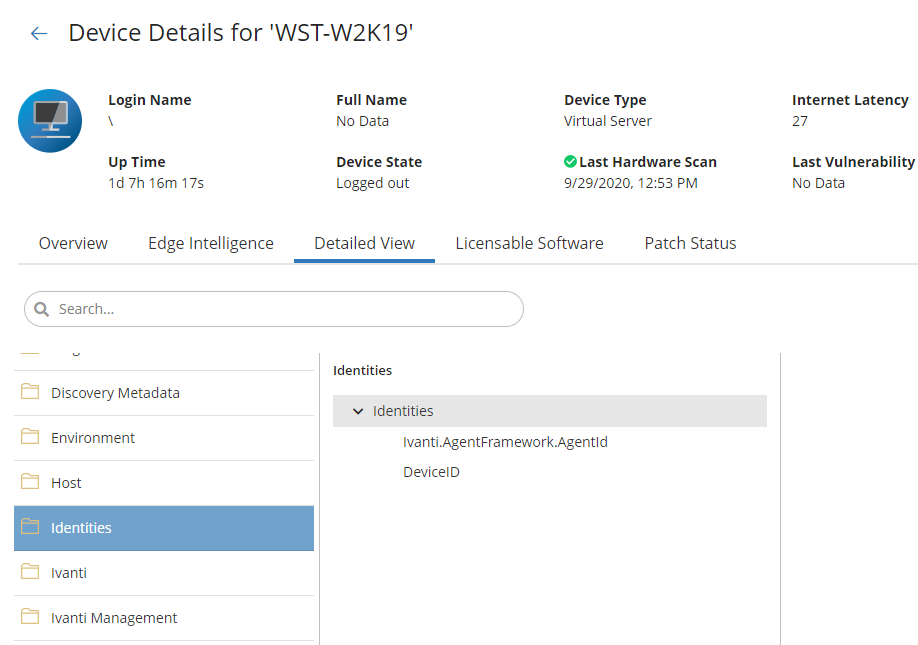918x645 pixels.
Task: Select the Licensable Software tab
Action: coord(529,243)
